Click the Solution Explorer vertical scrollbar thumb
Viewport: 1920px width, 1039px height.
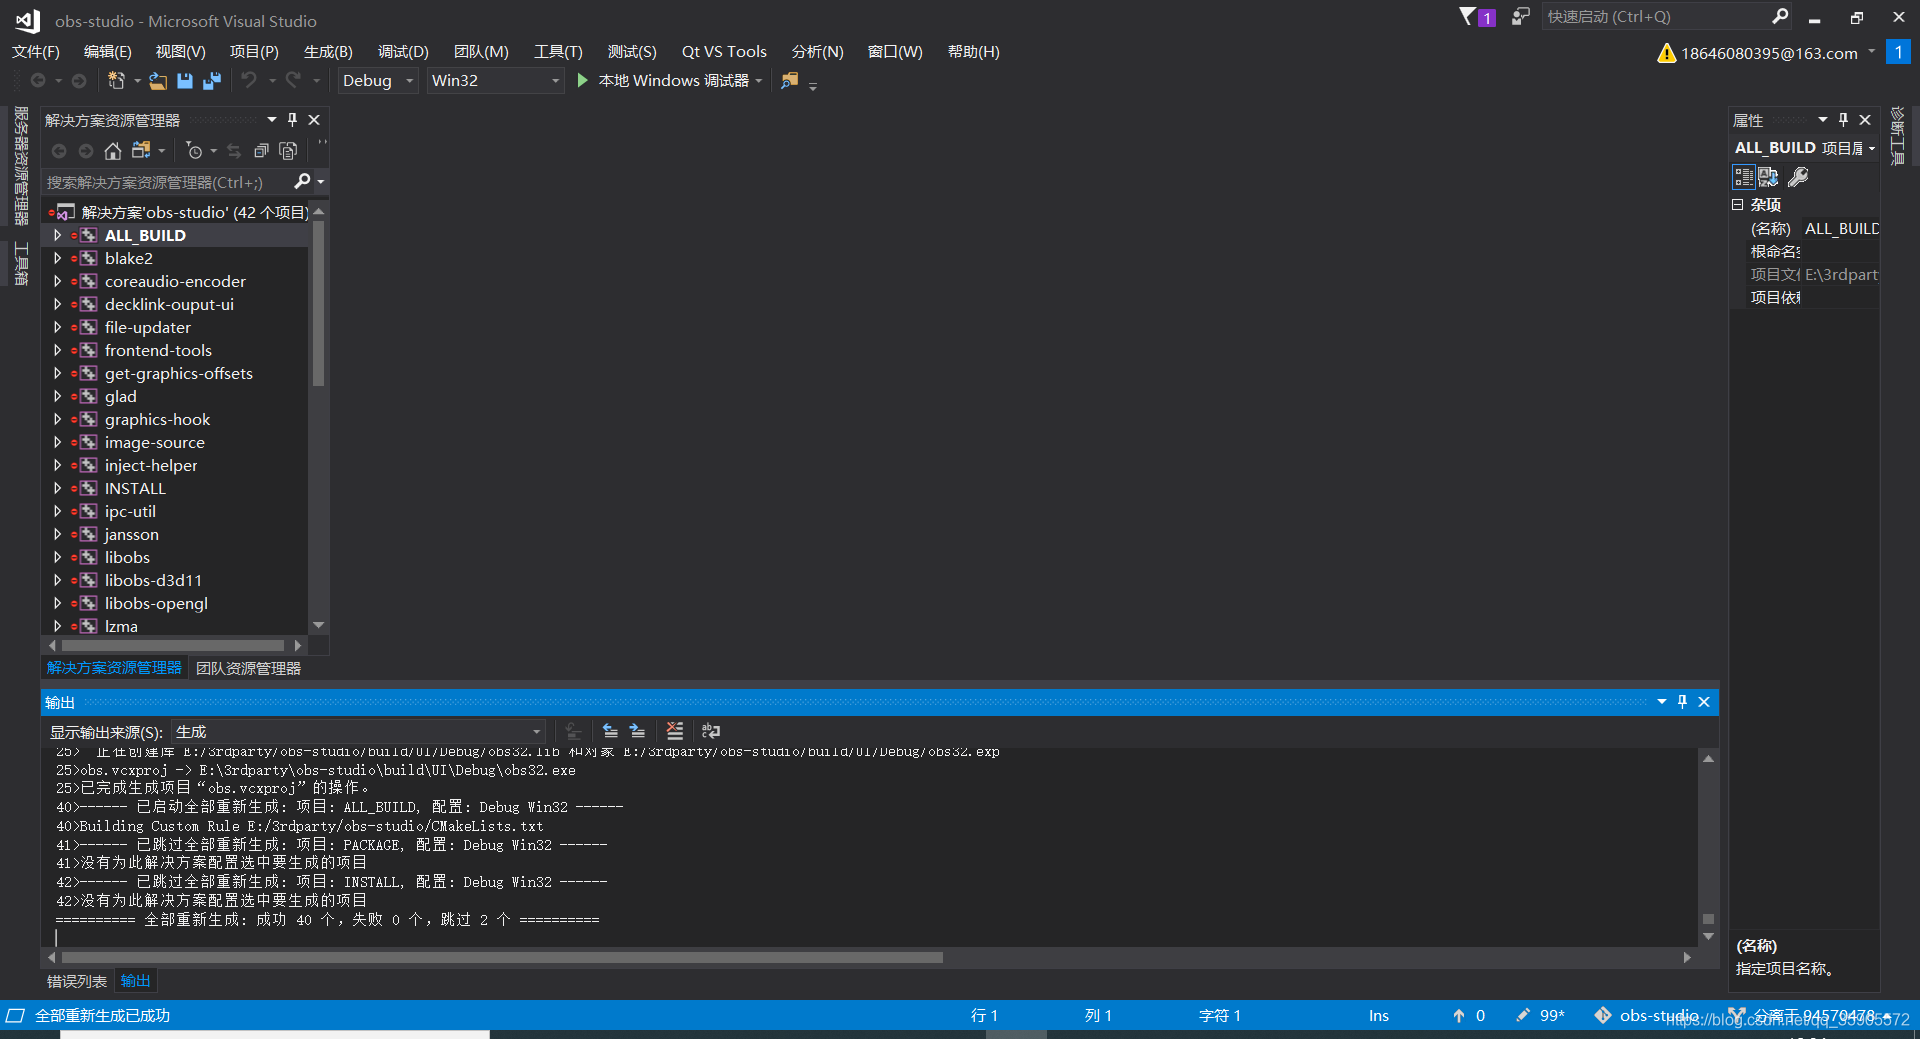[318, 304]
